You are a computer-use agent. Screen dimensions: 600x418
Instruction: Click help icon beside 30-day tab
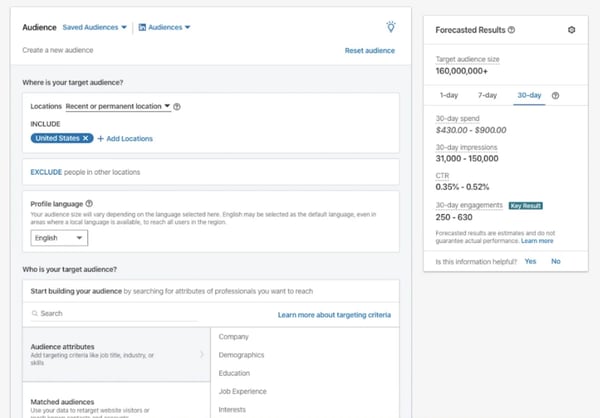[555, 96]
